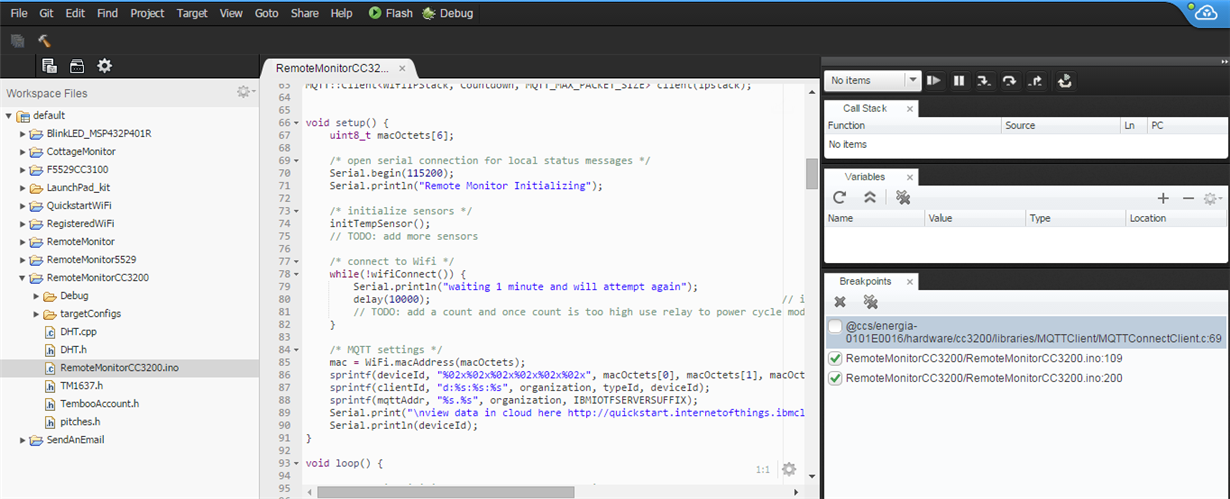Image resolution: width=1230 pixels, height=499 pixels.
Task: Click the cloud icon in the top-right corner
Action: tap(1205, 12)
